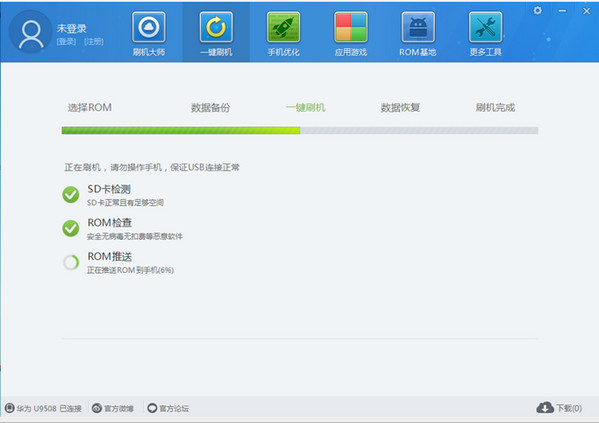Click the user avatar icon

[x=31, y=32]
